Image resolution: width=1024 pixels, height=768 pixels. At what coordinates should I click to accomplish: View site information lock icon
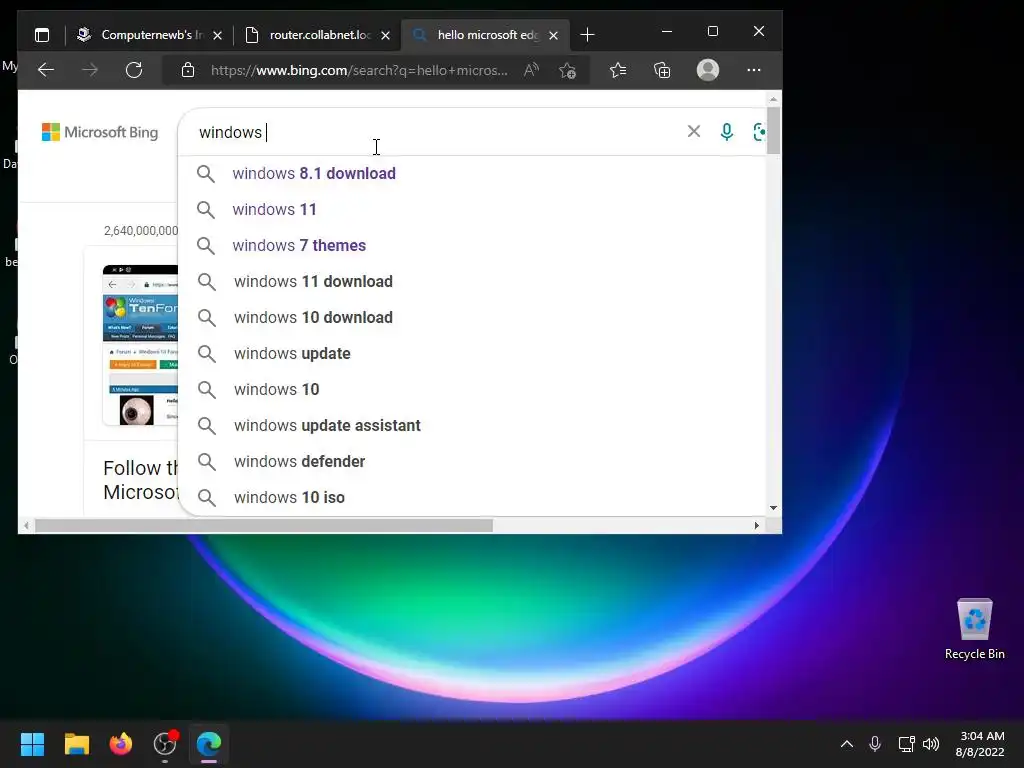(188, 70)
